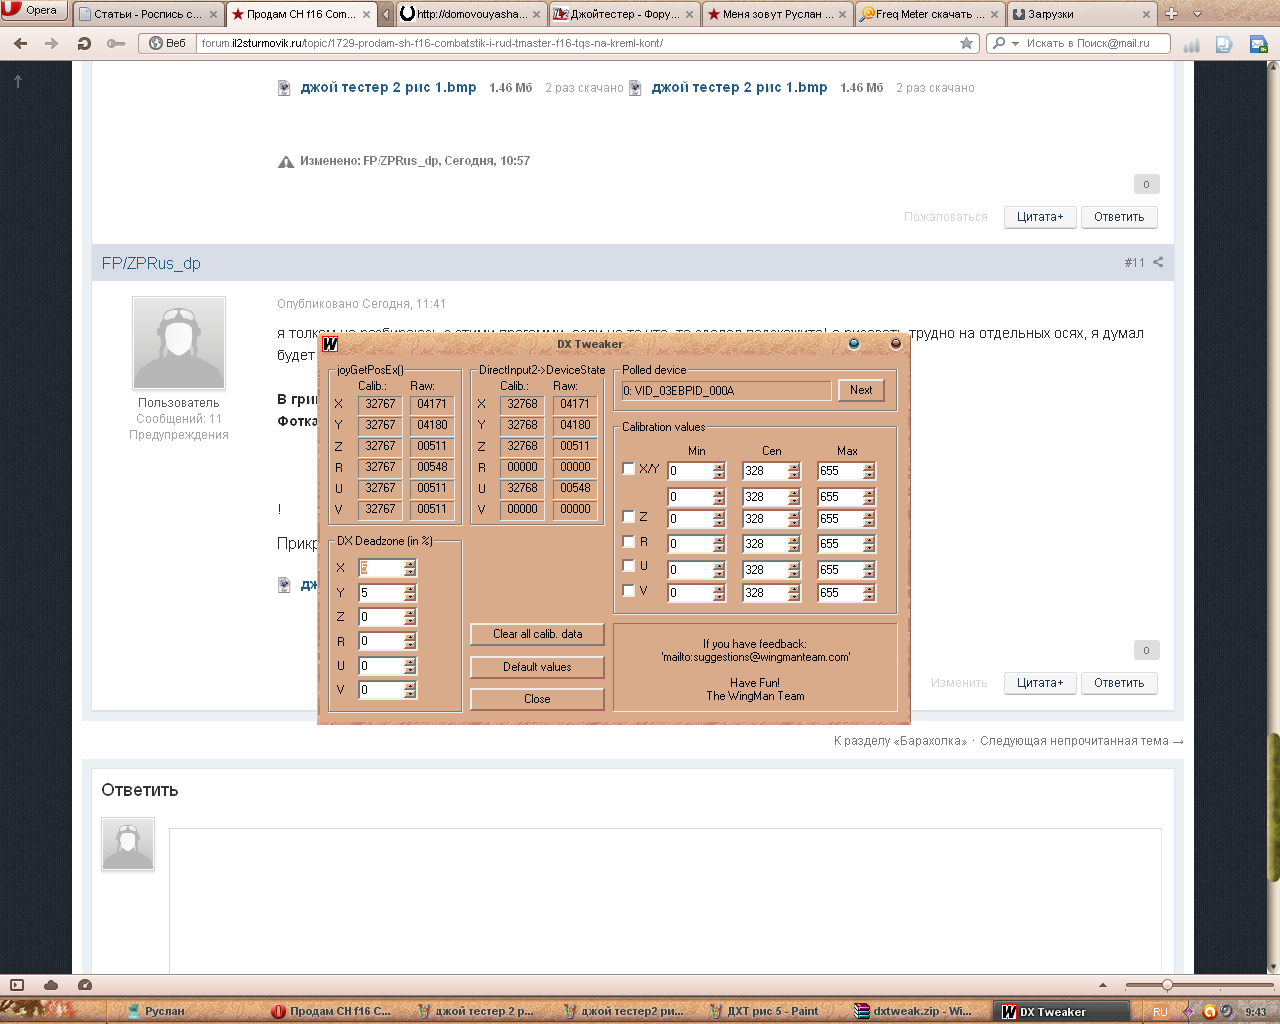Click the reload page icon
This screenshot has height=1024, width=1280.
(x=84, y=43)
